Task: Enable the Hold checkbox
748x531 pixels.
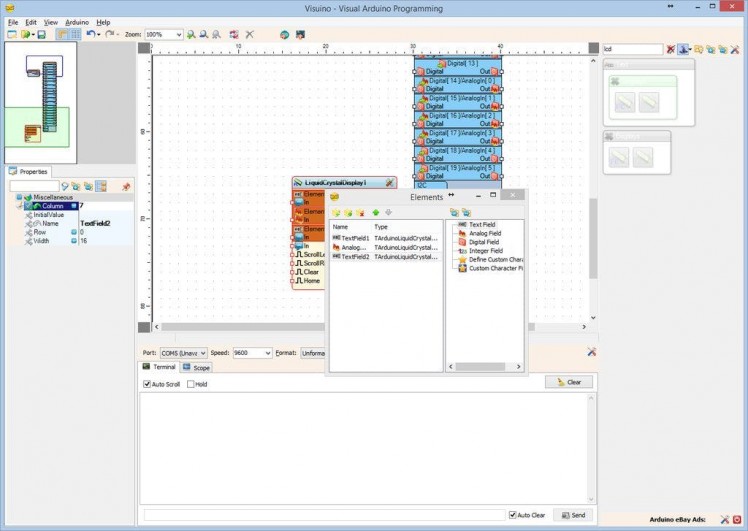Action: (190, 384)
